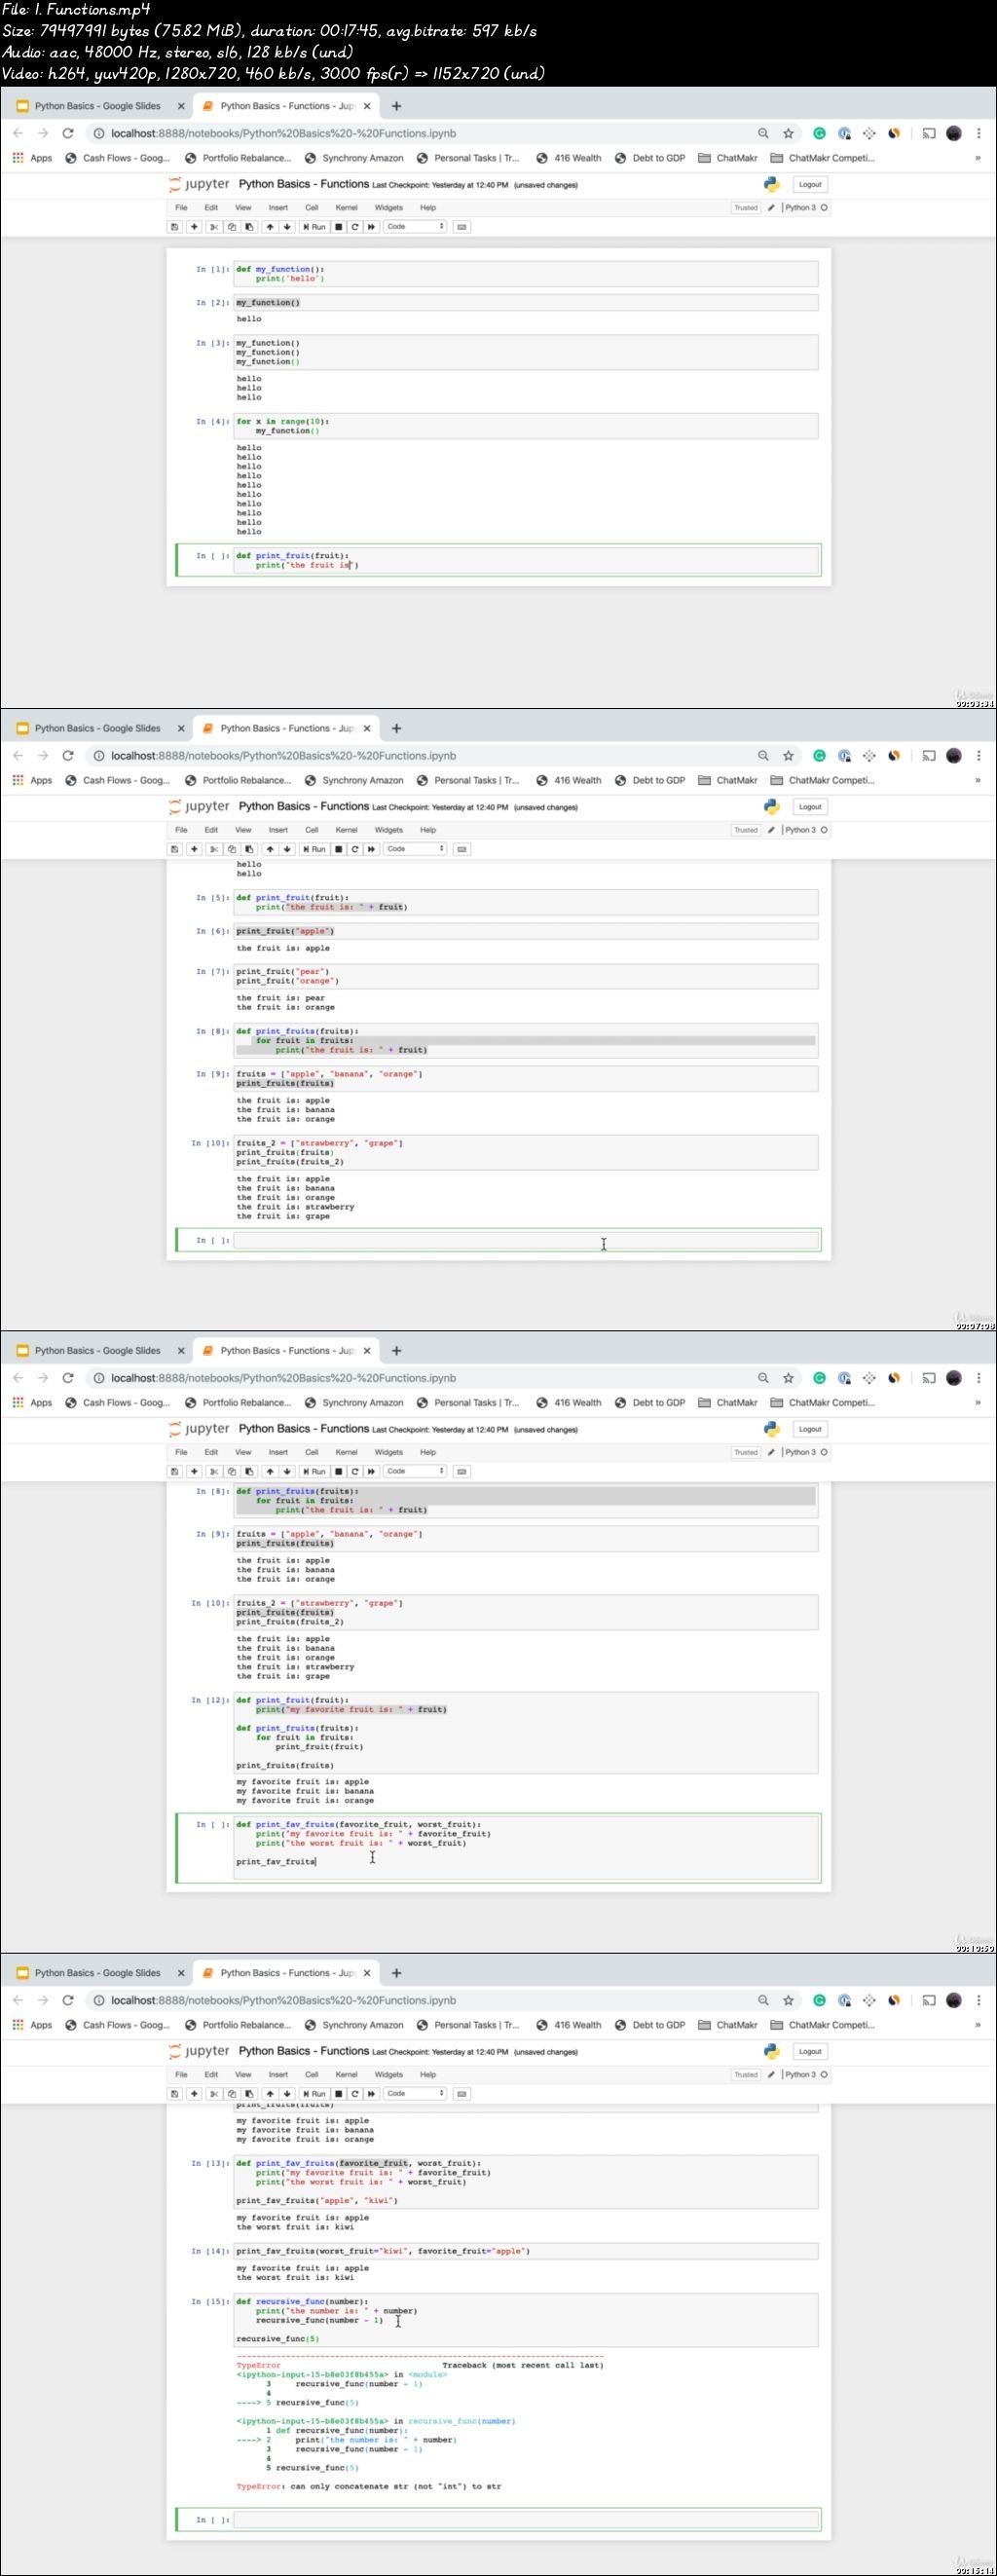Click the Grammarly green extension icon, first frame
The width and height of the screenshot is (997, 2576).
coord(819,133)
